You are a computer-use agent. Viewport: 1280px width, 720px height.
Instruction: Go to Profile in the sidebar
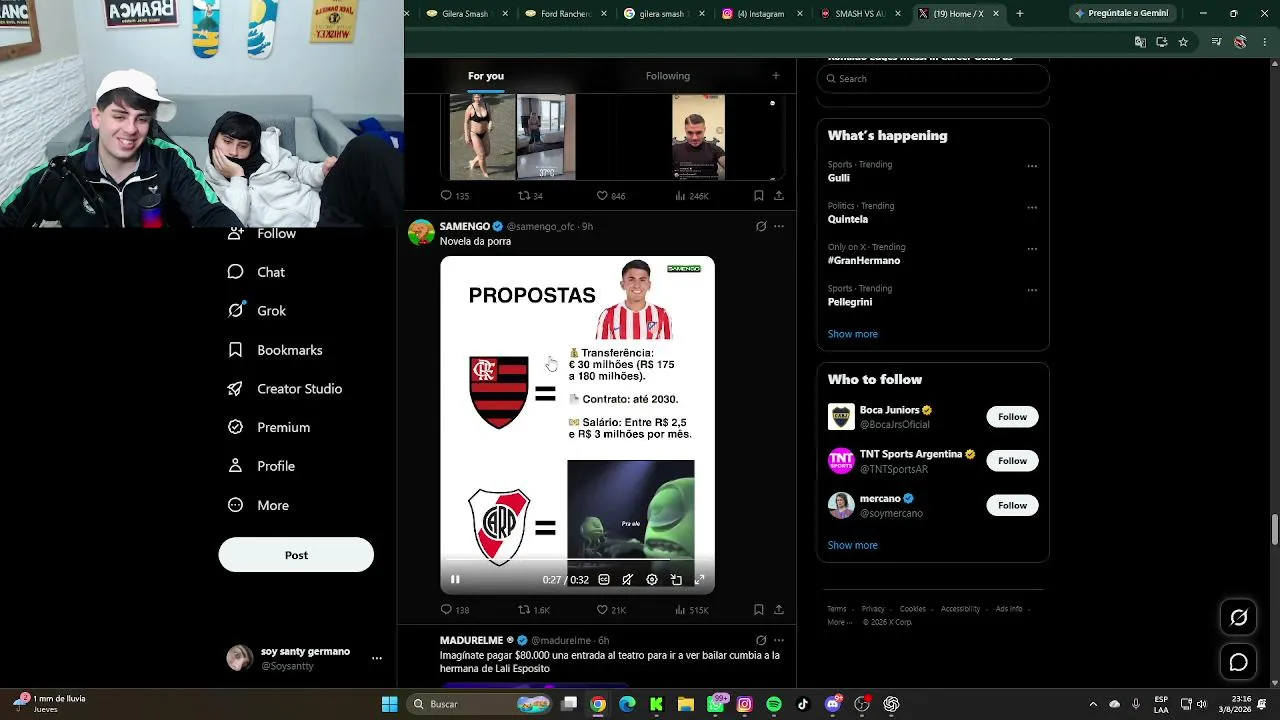(261, 466)
